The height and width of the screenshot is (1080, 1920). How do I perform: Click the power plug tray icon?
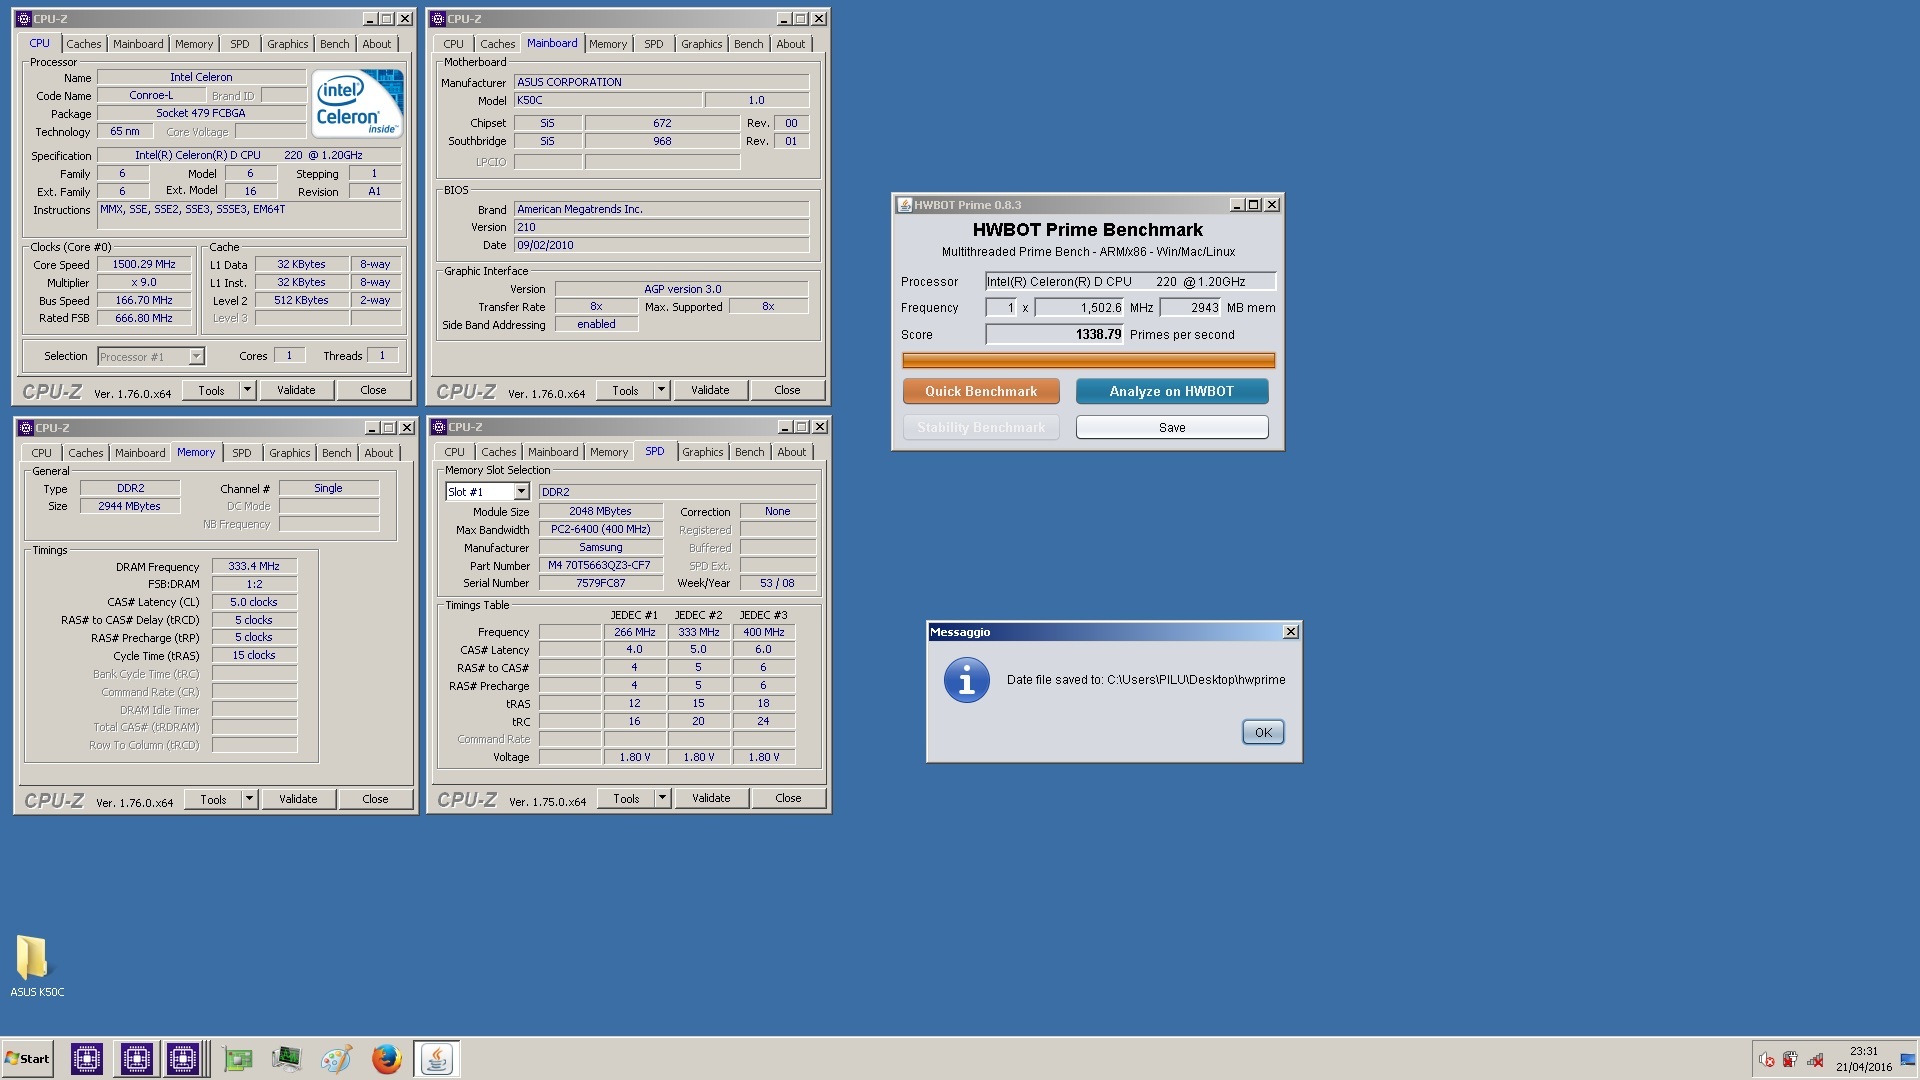[x=1790, y=1059]
